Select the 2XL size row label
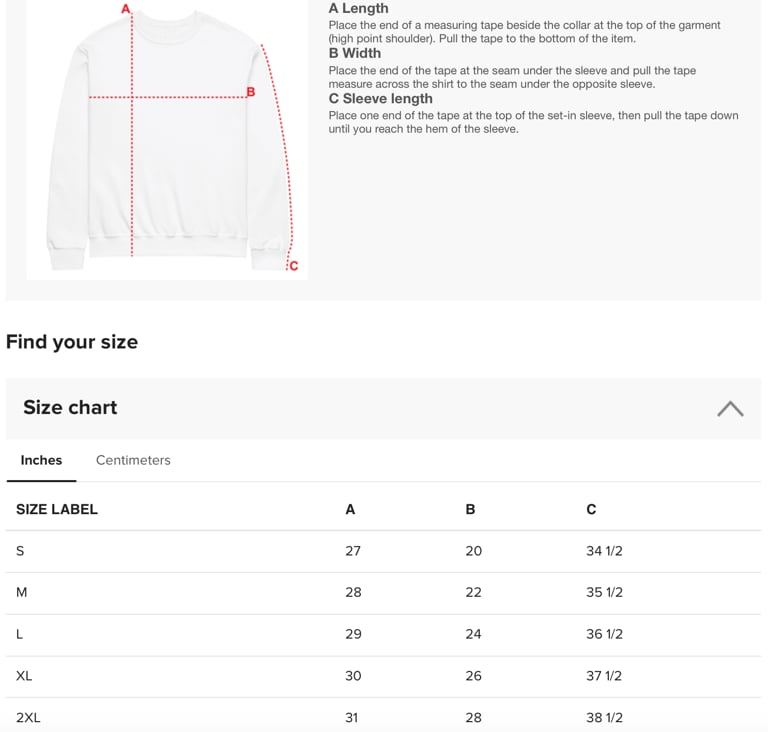This screenshot has height=732, width=768. click(28, 717)
